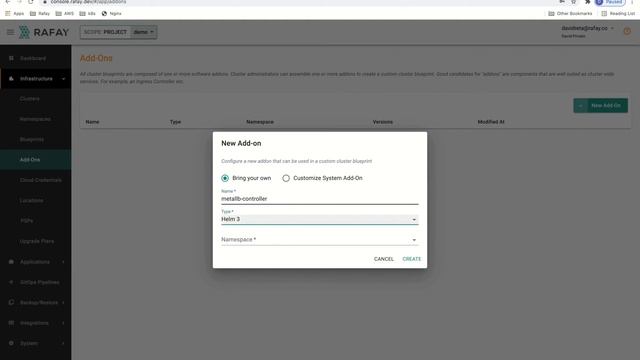
Task: Open Locations in the sidebar
Action: [31, 200]
